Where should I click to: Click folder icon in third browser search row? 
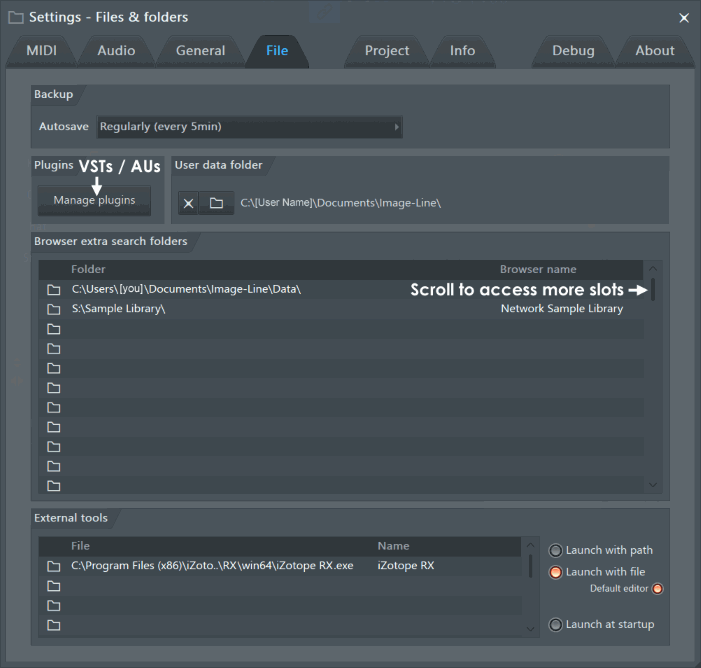(x=54, y=329)
